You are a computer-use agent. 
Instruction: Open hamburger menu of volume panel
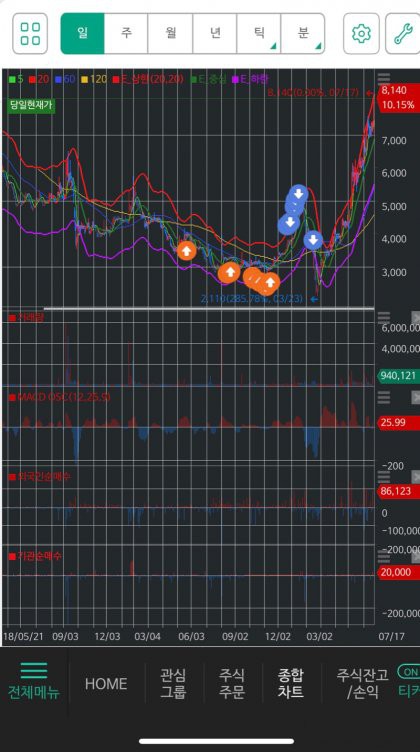tap(385, 317)
